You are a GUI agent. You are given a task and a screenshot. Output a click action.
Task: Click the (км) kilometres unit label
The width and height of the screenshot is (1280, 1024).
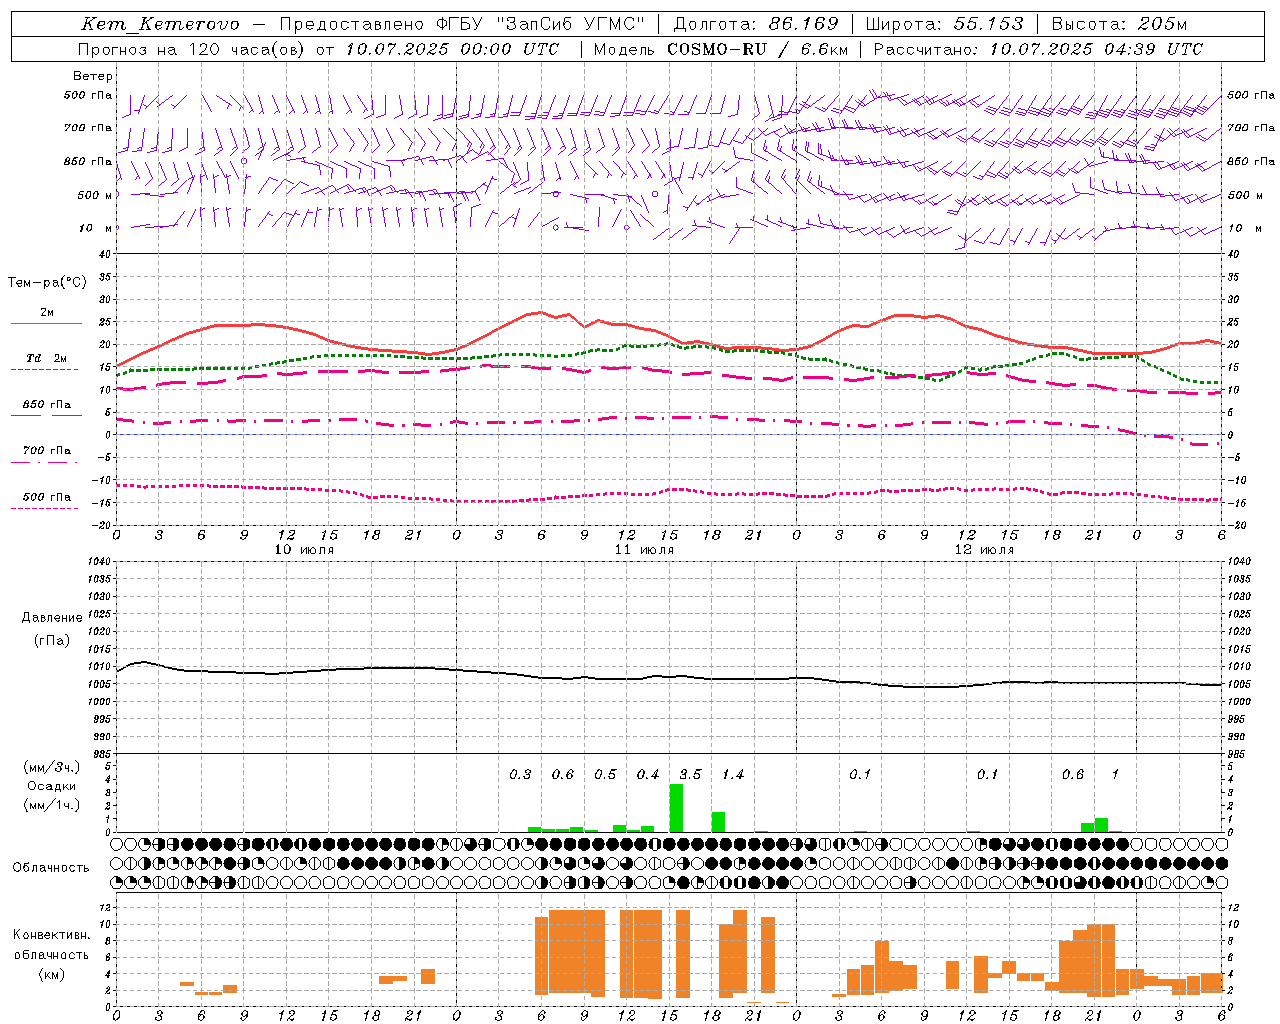tap(54, 974)
